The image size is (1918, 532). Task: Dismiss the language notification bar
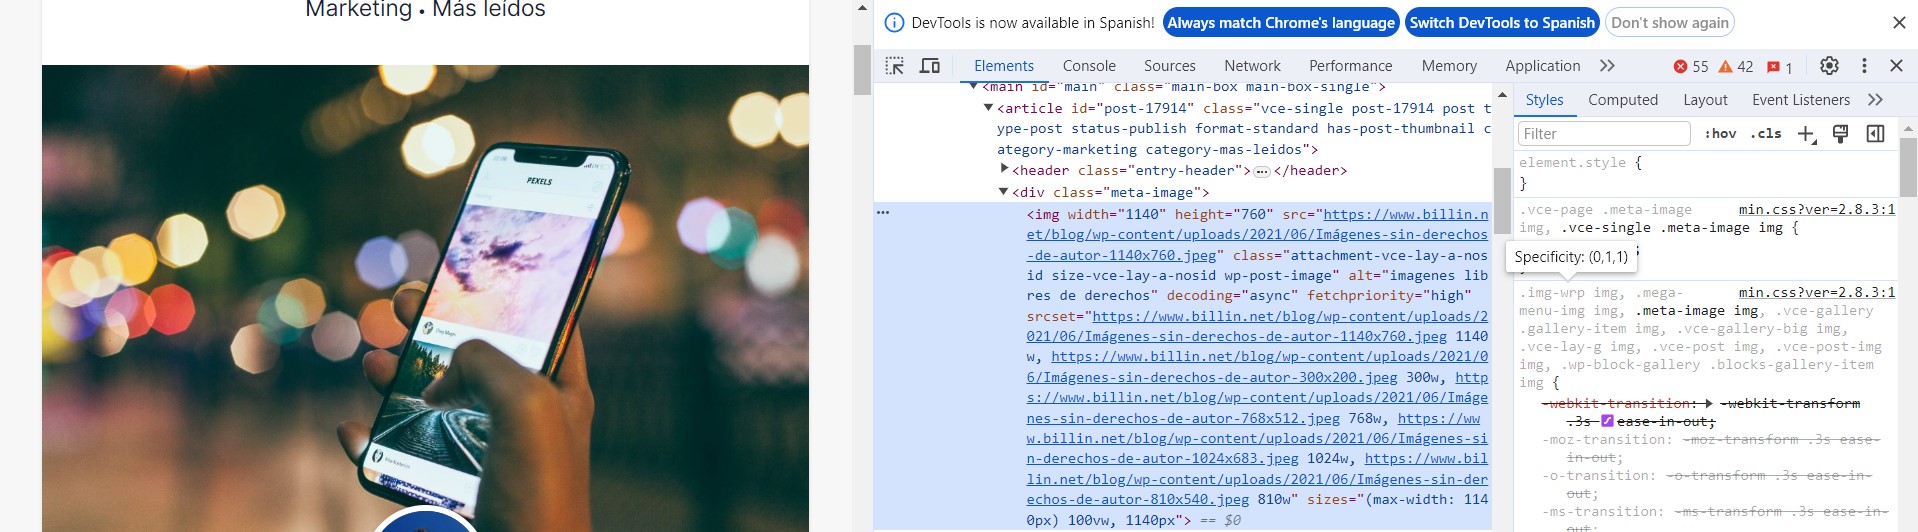click(1899, 23)
